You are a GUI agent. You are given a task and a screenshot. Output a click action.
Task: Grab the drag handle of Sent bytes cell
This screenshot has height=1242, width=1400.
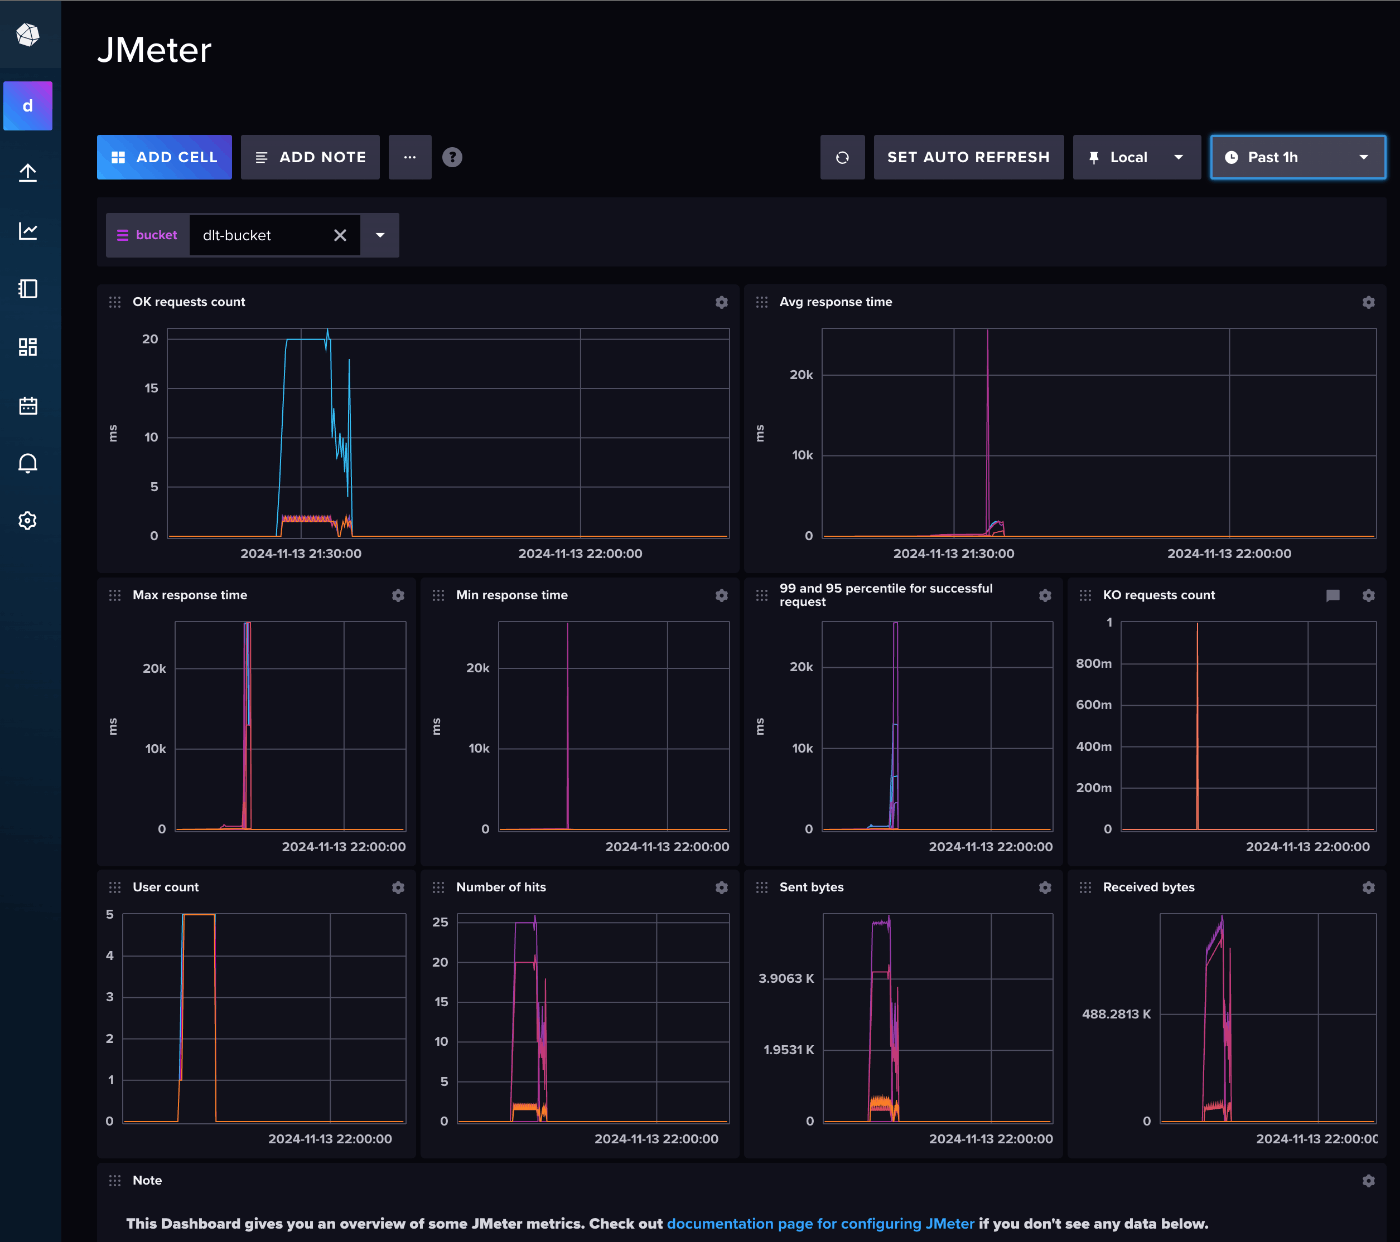762,887
